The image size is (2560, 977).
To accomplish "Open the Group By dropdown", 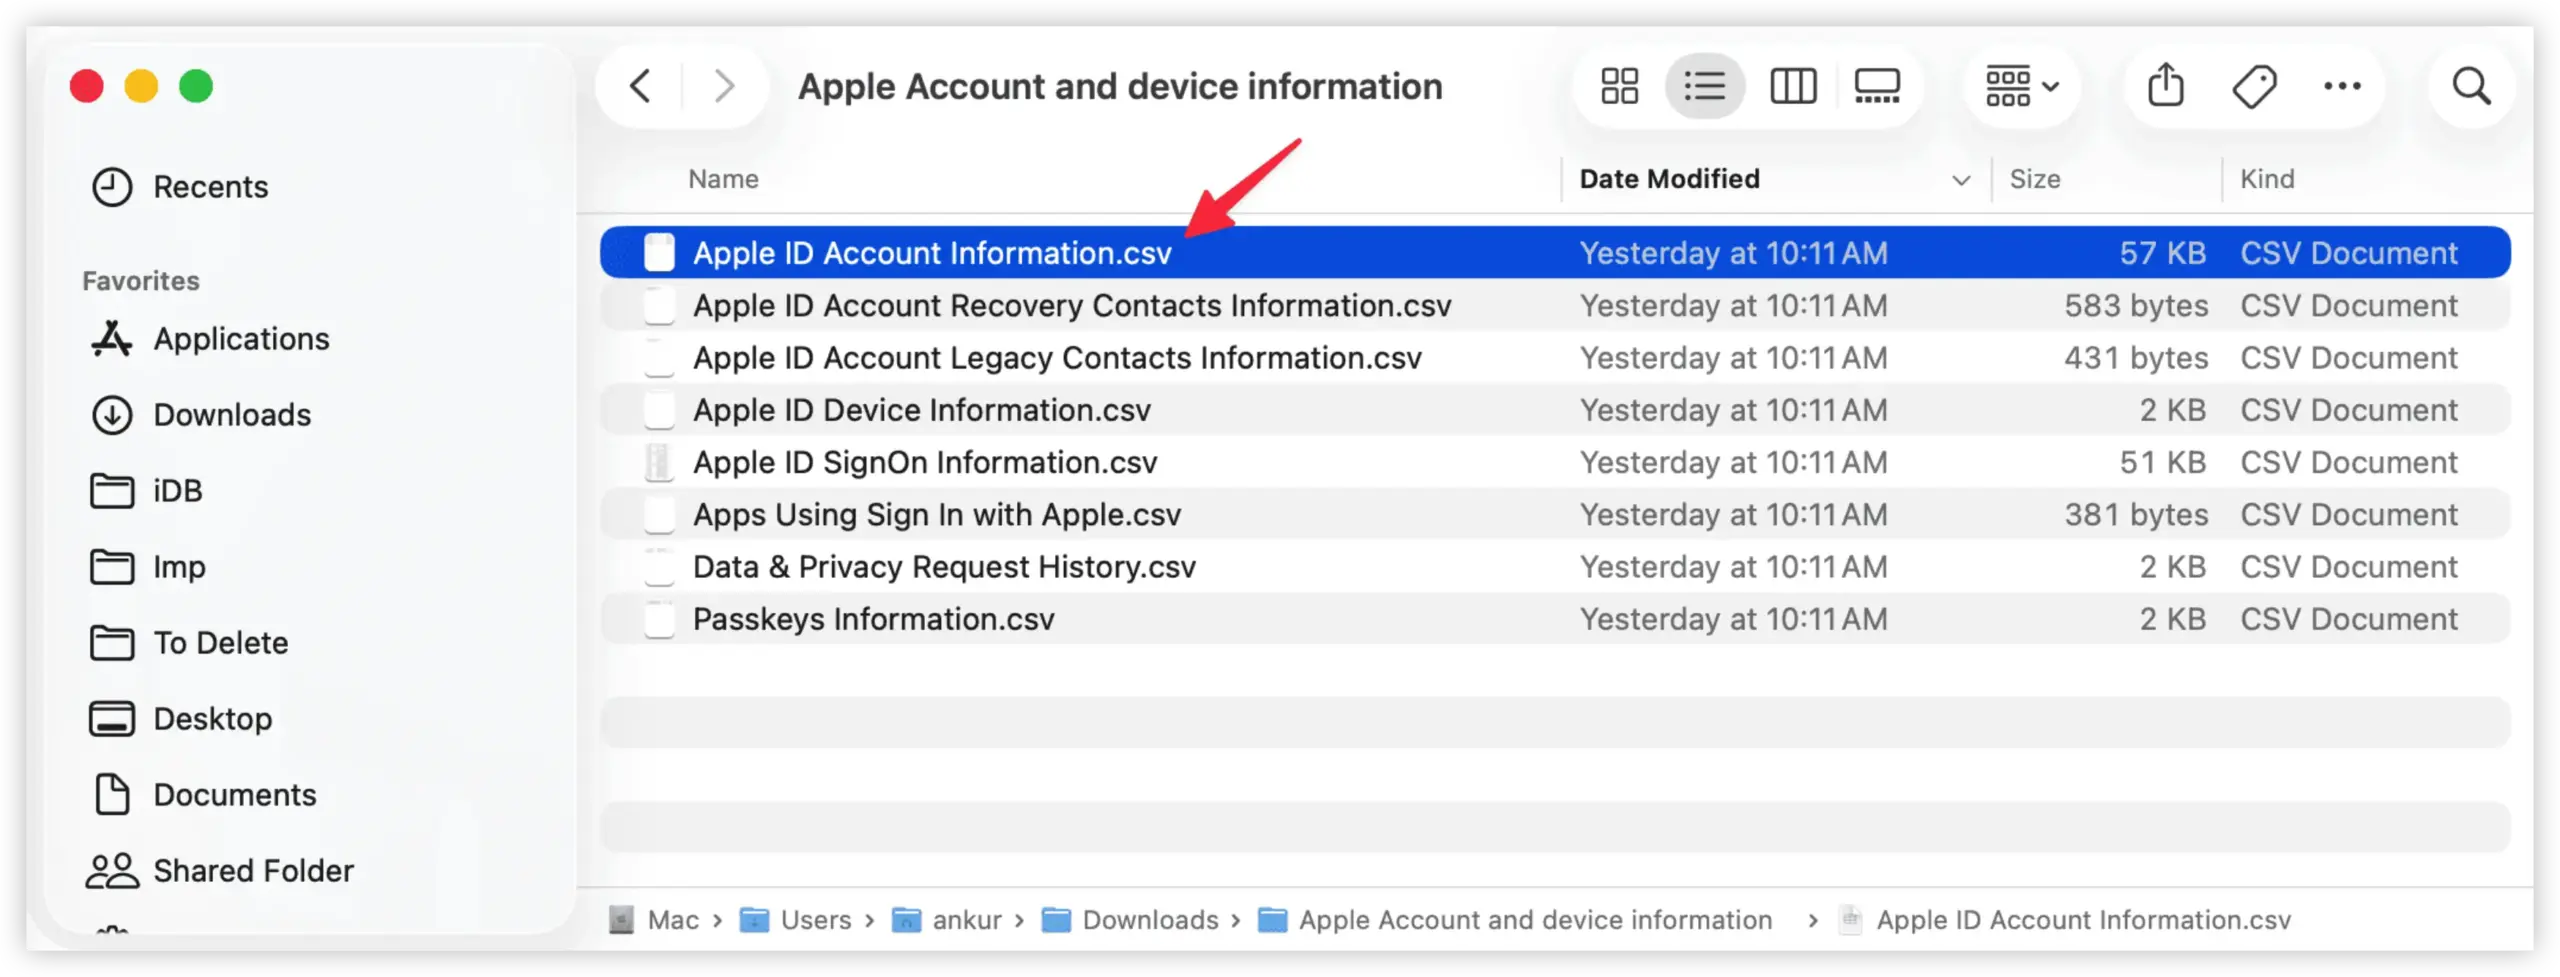I will (x=2021, y=86).
